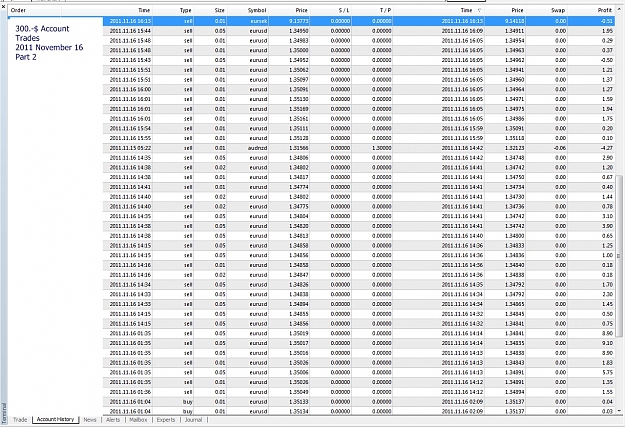This screenshot has height=427, width=625.
Task: Click close price 1.34986
Action: [x=514, y=119]
